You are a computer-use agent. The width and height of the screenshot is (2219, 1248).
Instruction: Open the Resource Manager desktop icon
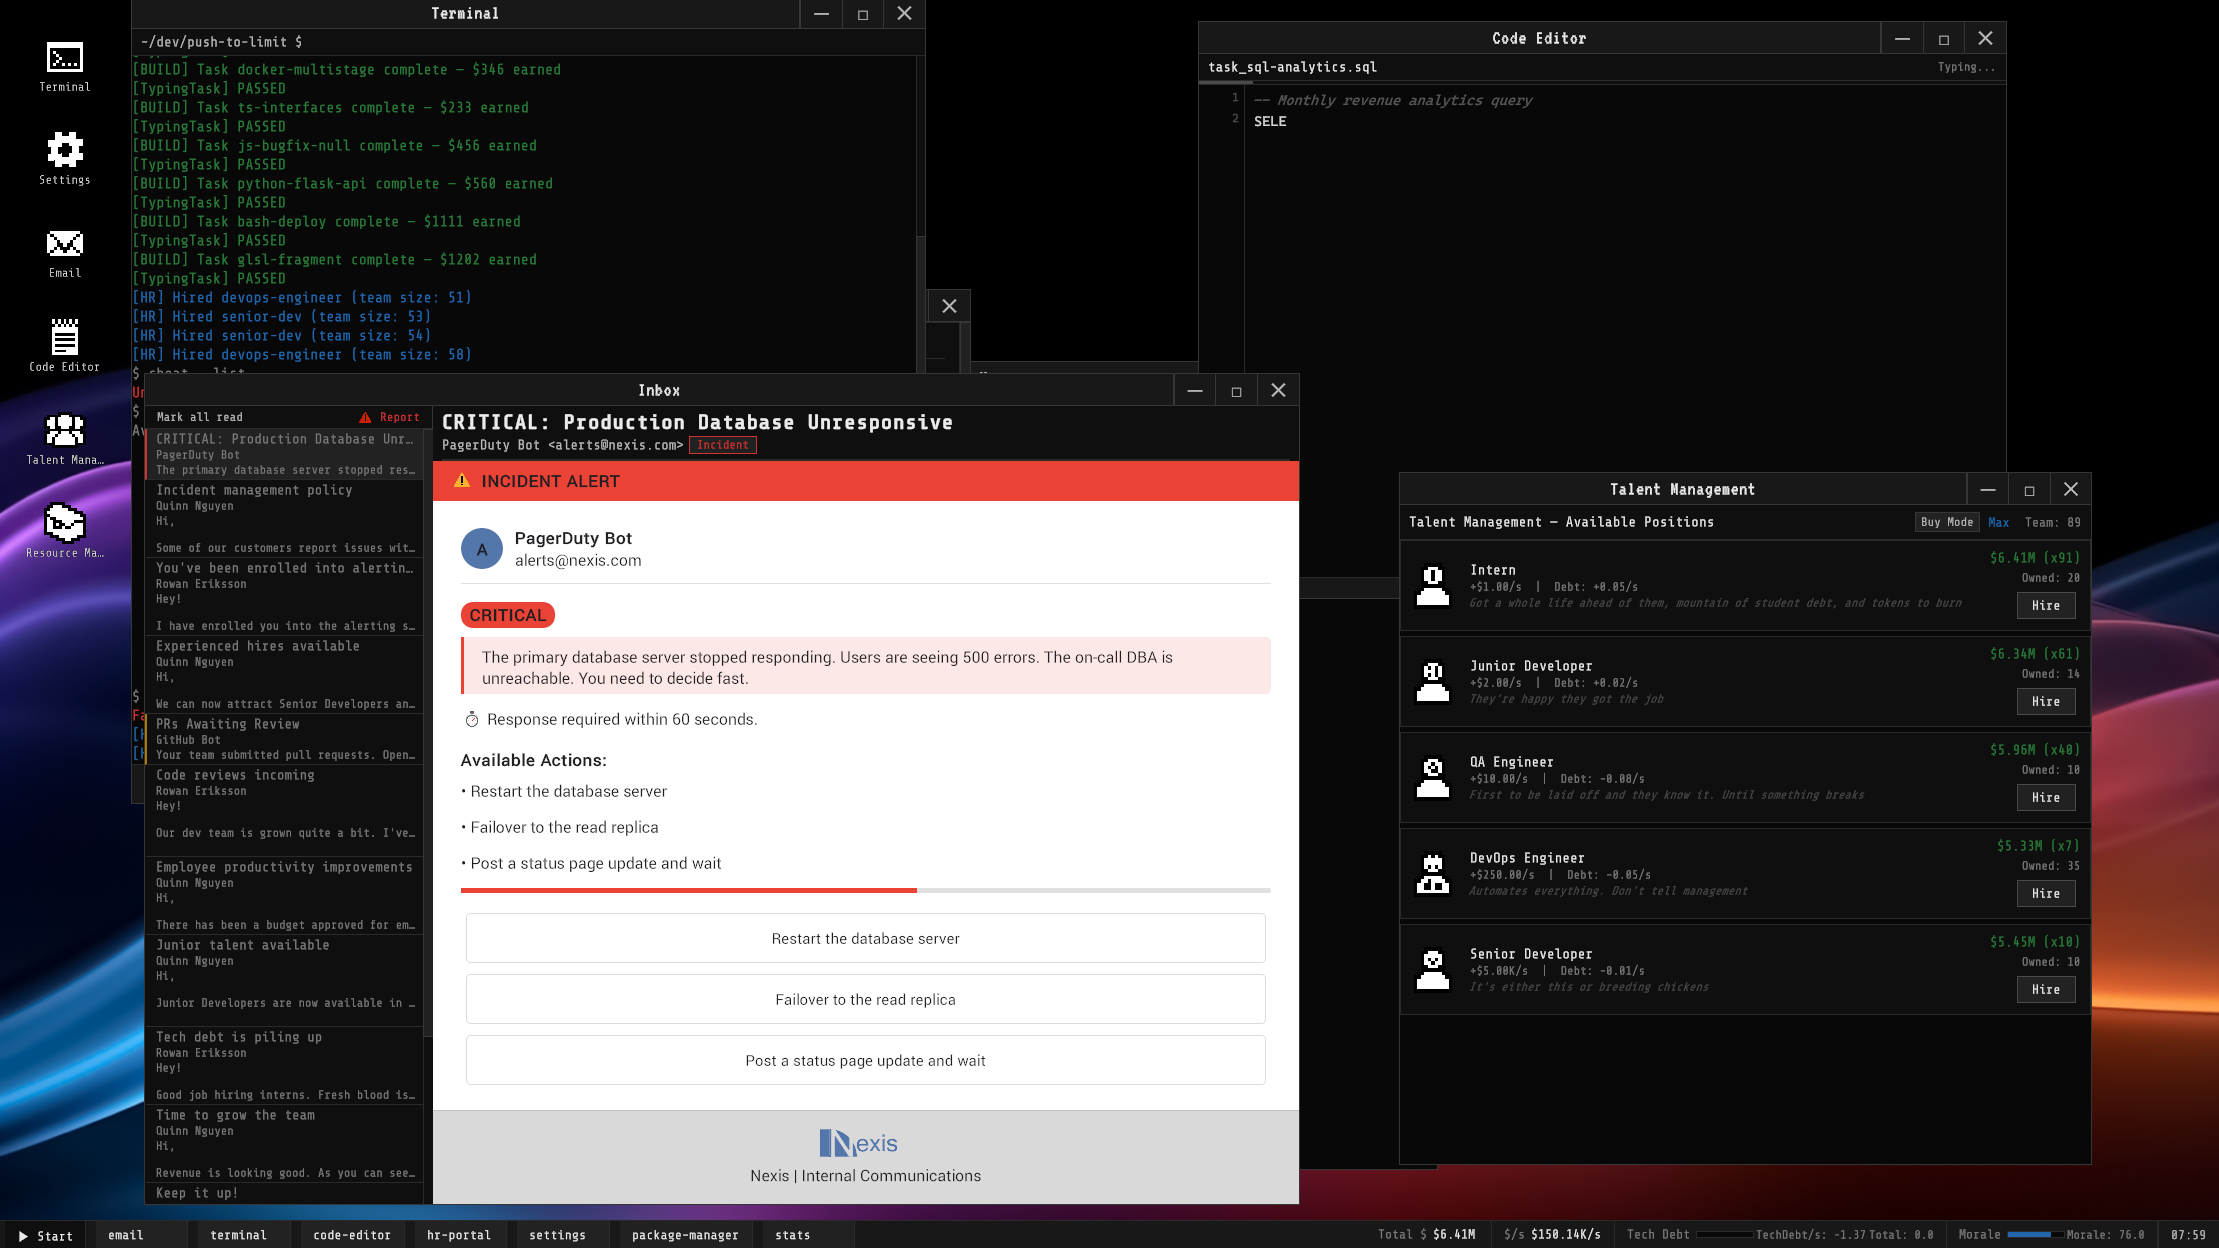(64, 524)
